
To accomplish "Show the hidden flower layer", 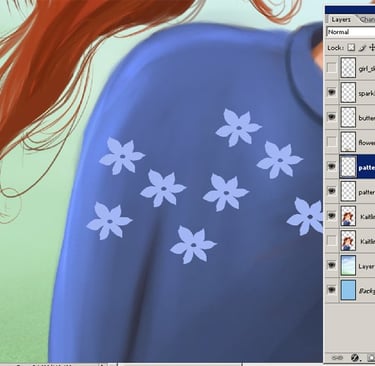I will [x=332, y=142].
